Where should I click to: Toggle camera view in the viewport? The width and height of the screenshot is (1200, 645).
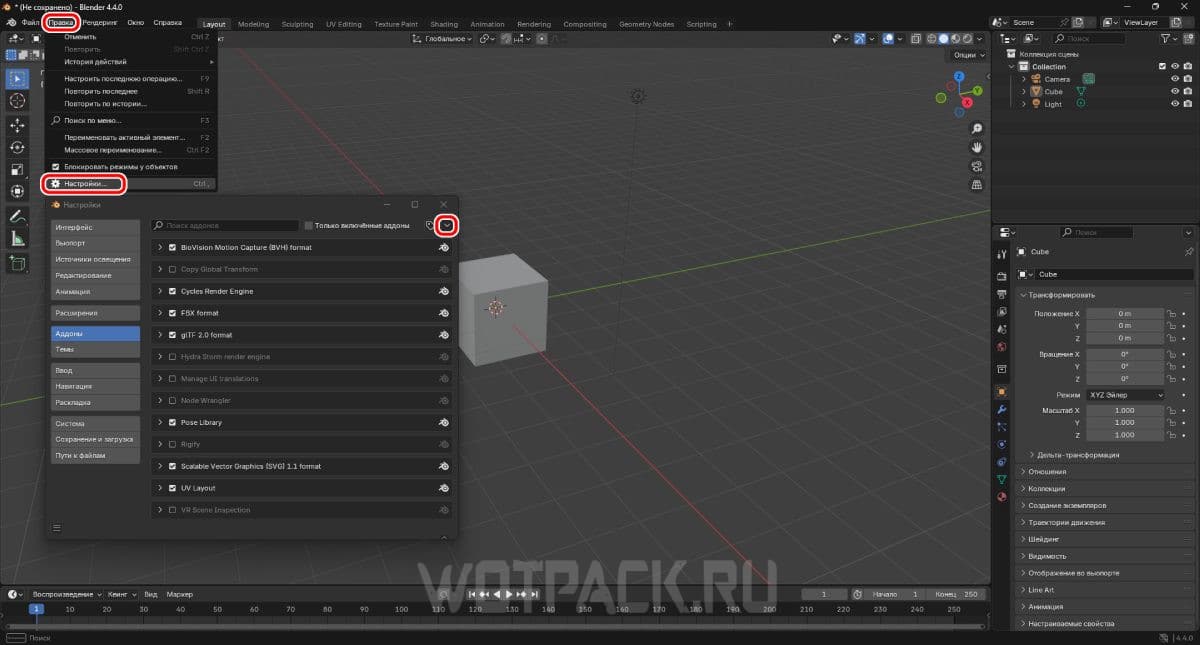[977, 165]
